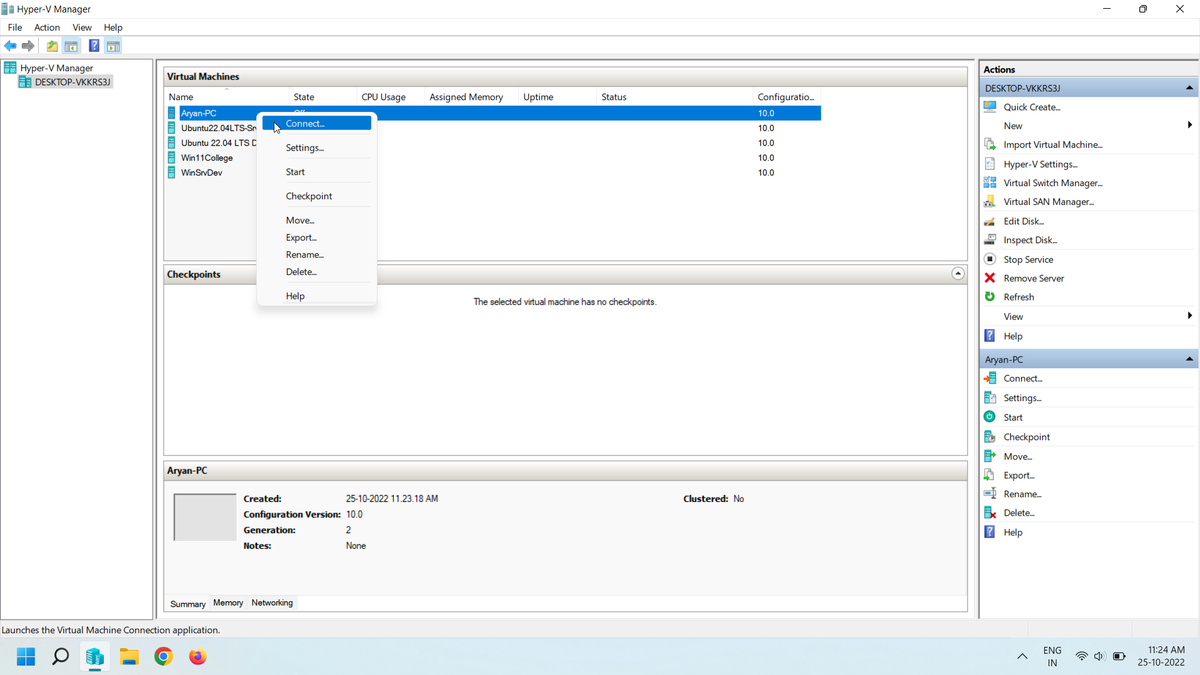Show hidden system tray icons chevron
Screen dimensions: 1200x675
(x=1022, y=657)
